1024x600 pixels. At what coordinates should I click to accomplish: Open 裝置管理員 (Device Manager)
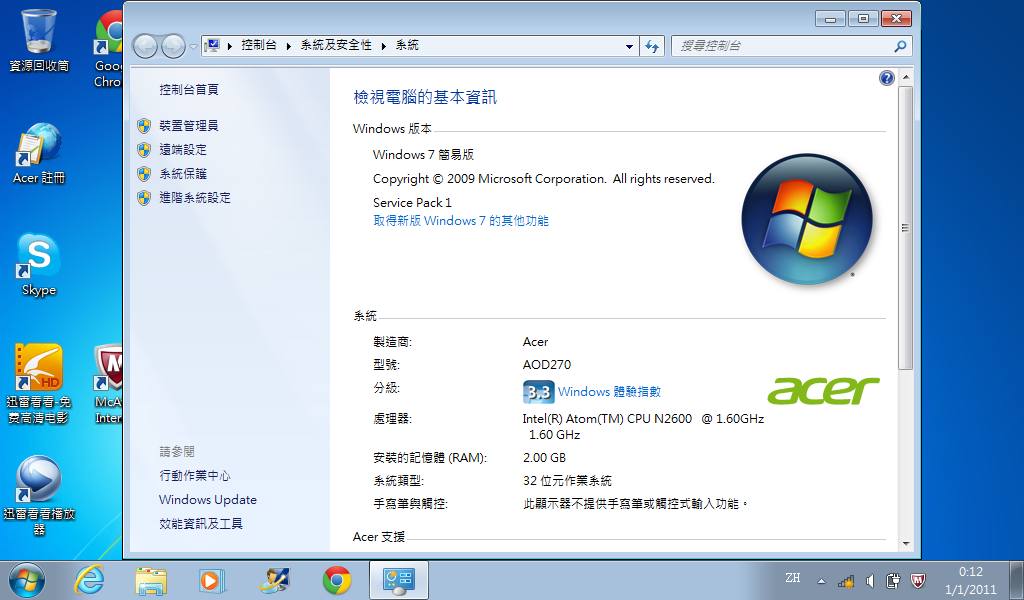[189, 125]
